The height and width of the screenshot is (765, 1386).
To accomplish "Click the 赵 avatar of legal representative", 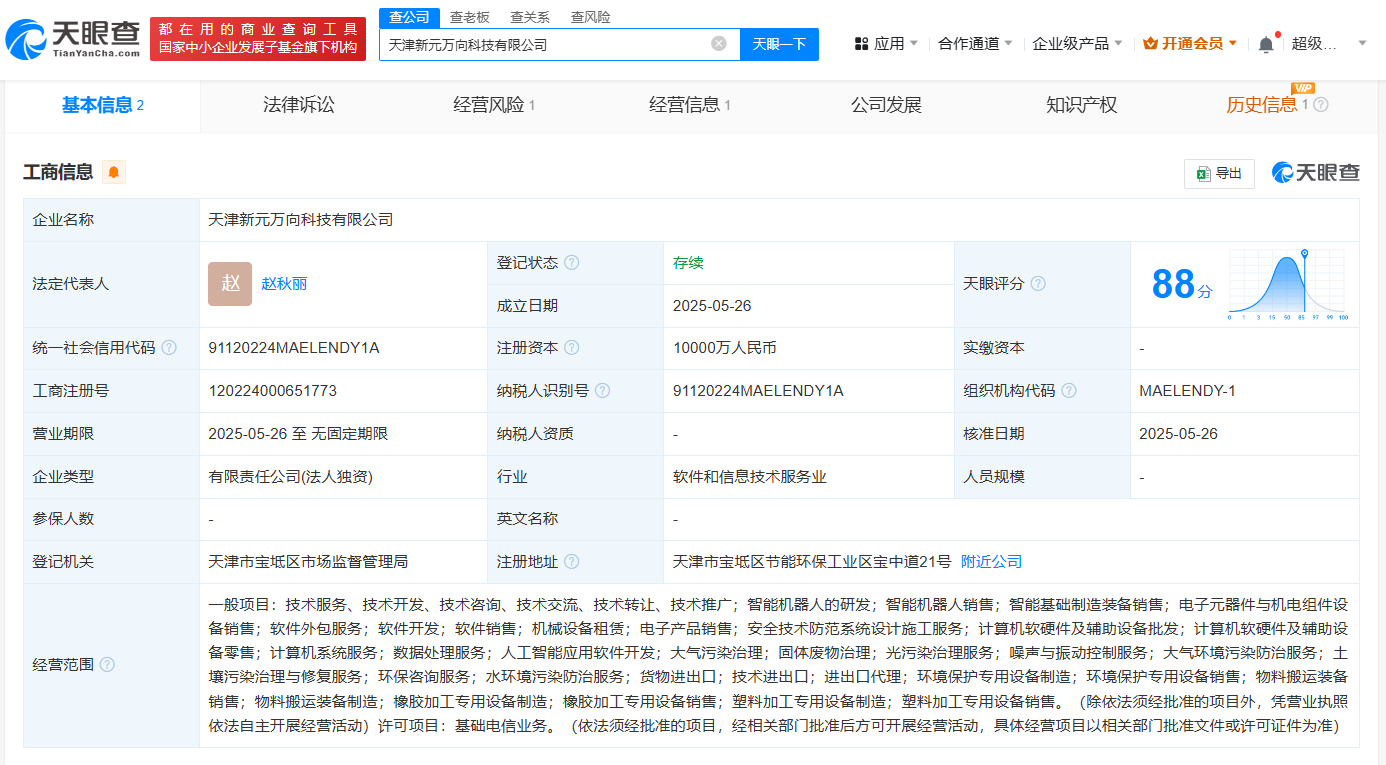I will pos(230,284).
